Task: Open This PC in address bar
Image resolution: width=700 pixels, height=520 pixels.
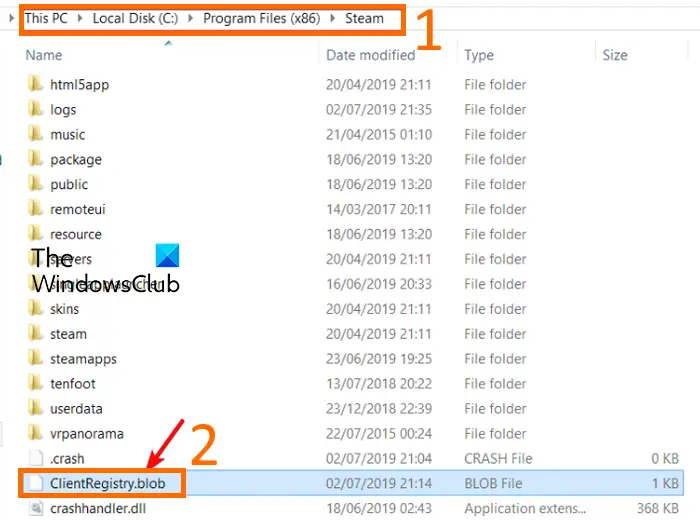Action: [46, 18]
